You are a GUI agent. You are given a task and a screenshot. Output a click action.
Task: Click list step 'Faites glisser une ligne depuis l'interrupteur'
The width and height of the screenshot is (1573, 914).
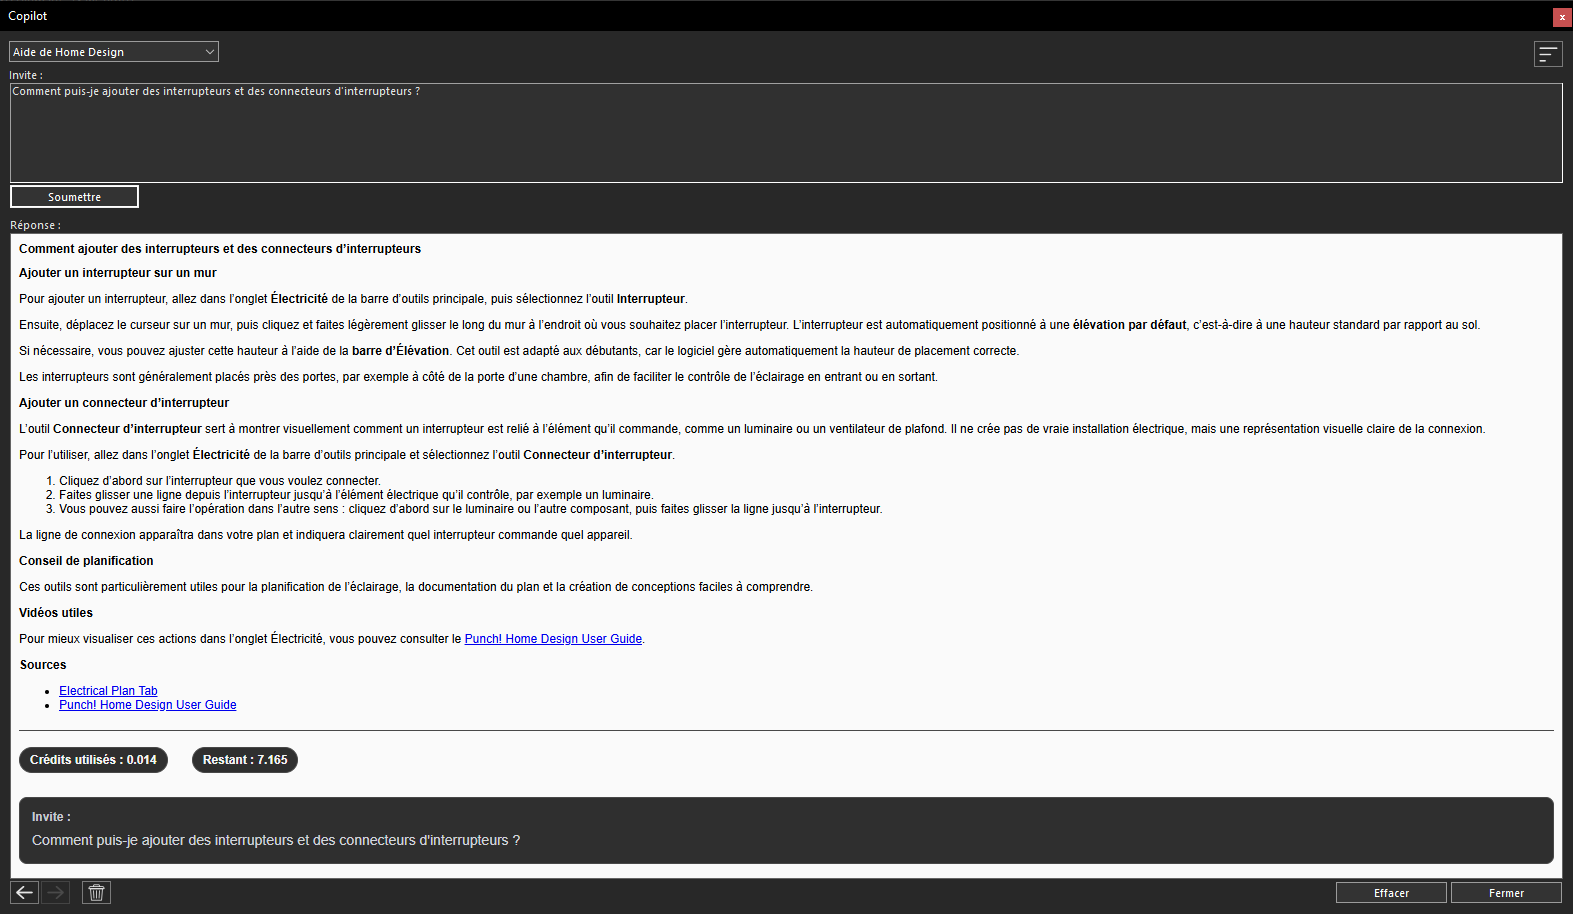click(x=356, y=495)
